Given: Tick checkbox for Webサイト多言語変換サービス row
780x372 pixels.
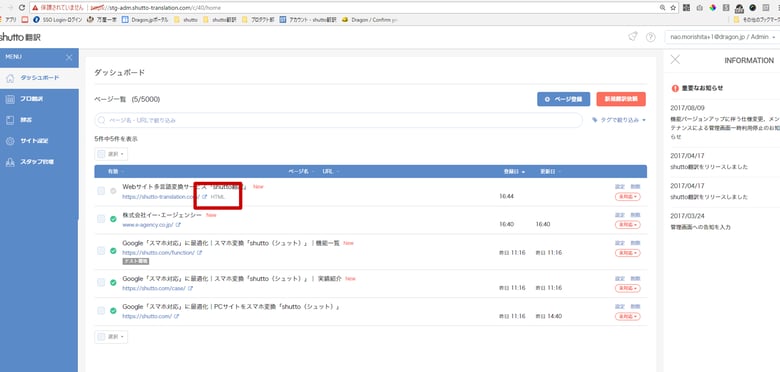Looking at the screenshot, I should click(101, 191).
